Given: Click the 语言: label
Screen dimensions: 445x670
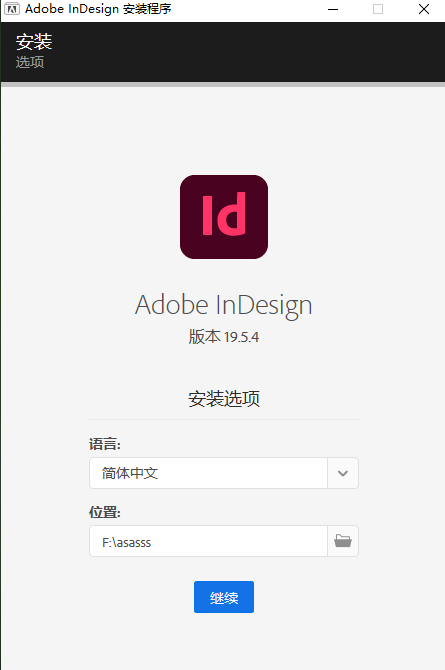Looking at the screenshot, I should point(105,444).
